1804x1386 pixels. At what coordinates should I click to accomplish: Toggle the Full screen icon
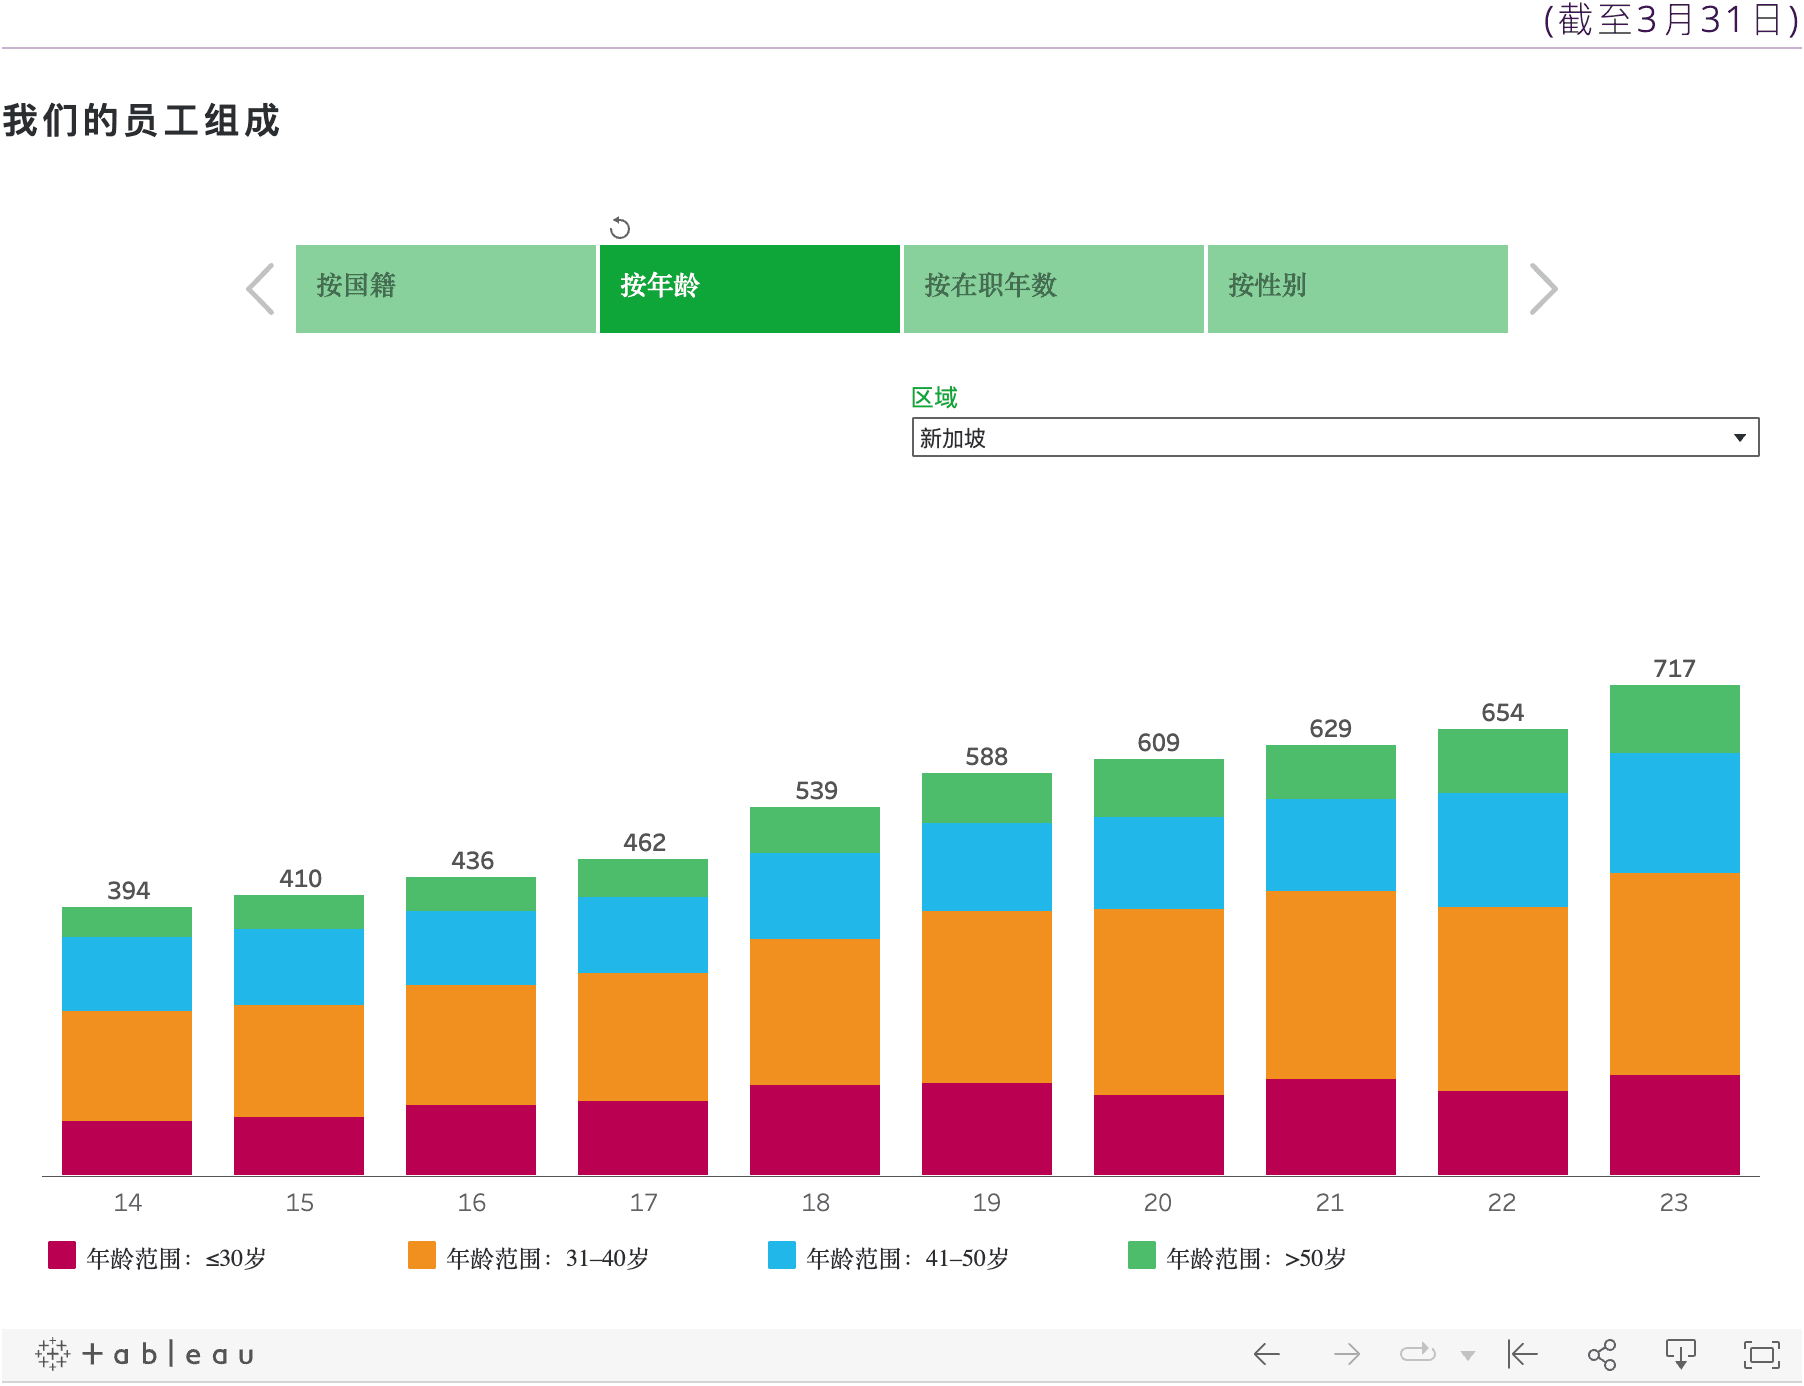tap(1761, 1354)
